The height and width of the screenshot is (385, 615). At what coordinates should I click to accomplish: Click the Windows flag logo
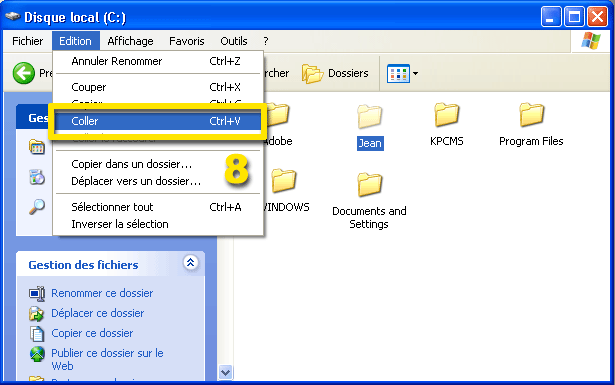[591, 41]
